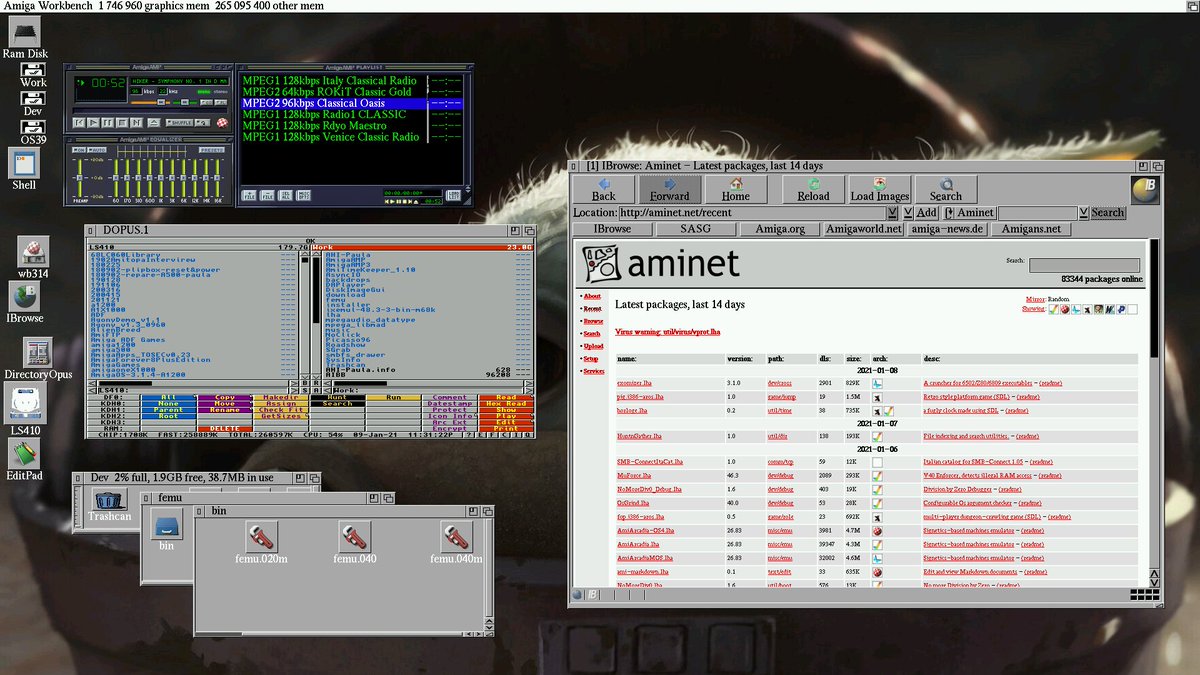The height and width of the screenshot is (675, 1200).
Task: Click the Aminet search engine selector
Action: tap(970, 212)
